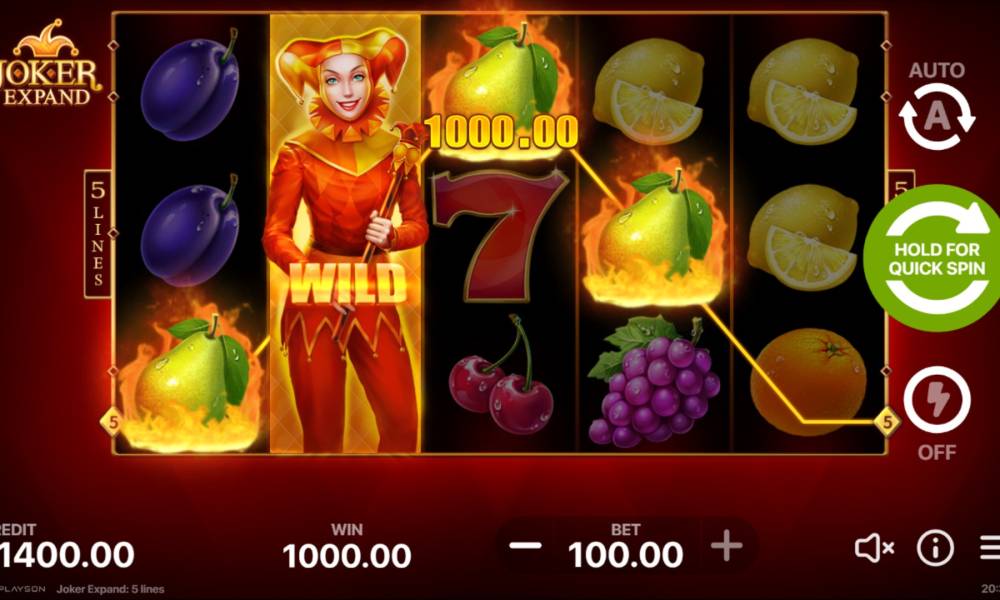
Task: Click the Joker Expand logo
Action: (x=50, y=64)
